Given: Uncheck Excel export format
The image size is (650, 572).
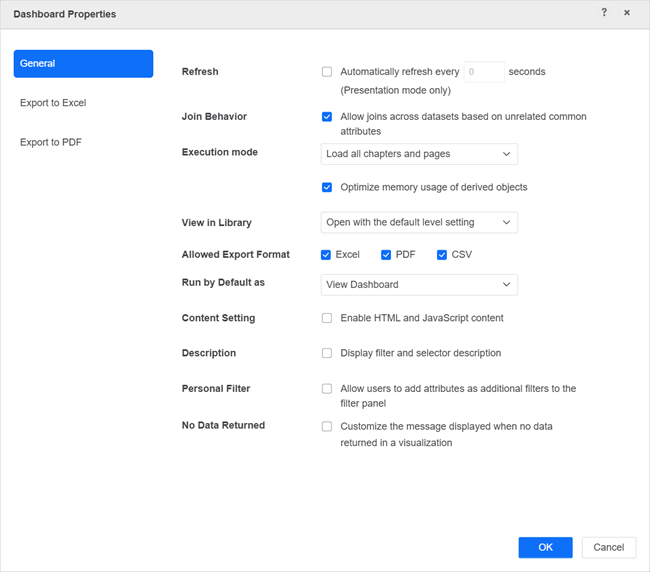Looking at the screenshot, I should click(326, 255).
